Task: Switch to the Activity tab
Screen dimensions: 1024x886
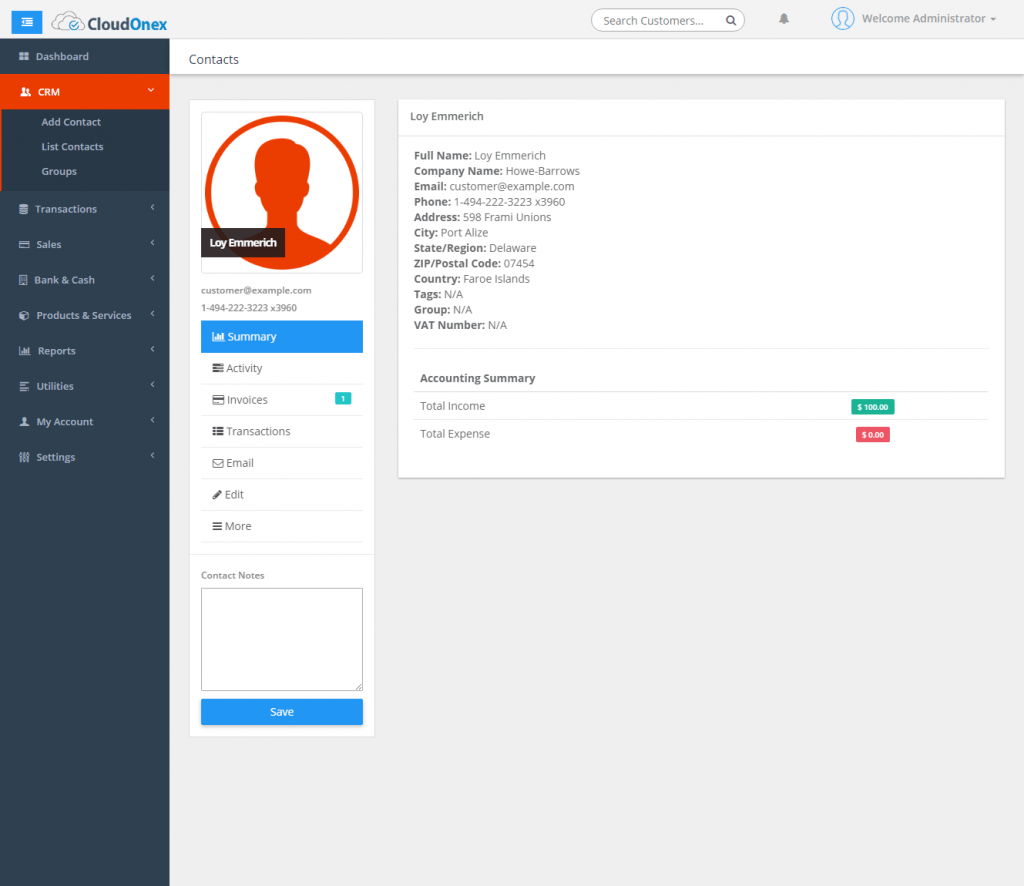Action: pos(244,368)
